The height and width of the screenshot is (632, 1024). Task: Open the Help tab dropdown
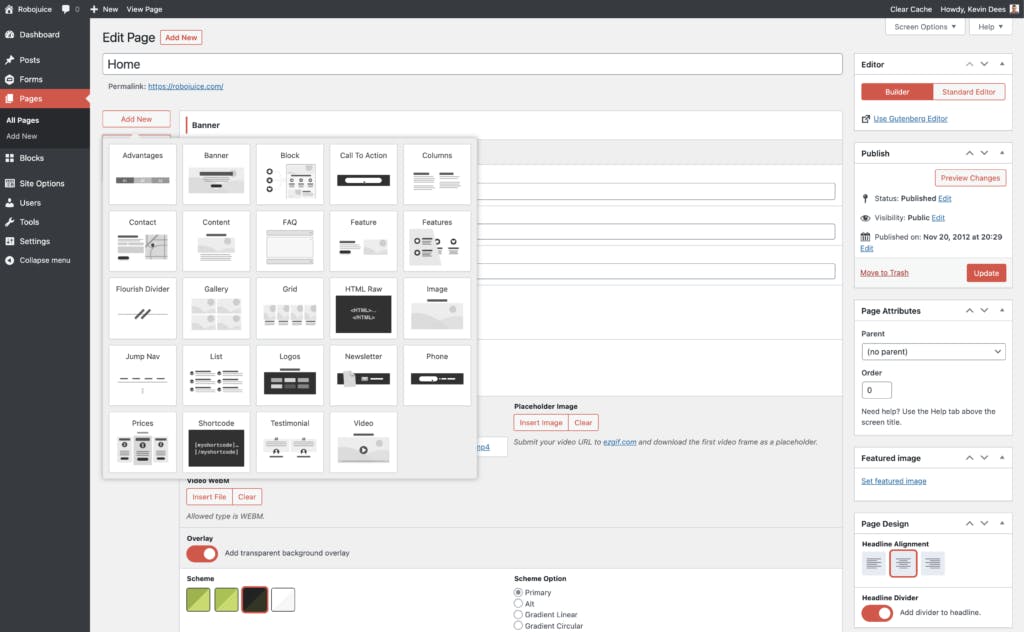click(x=990, y=27)
